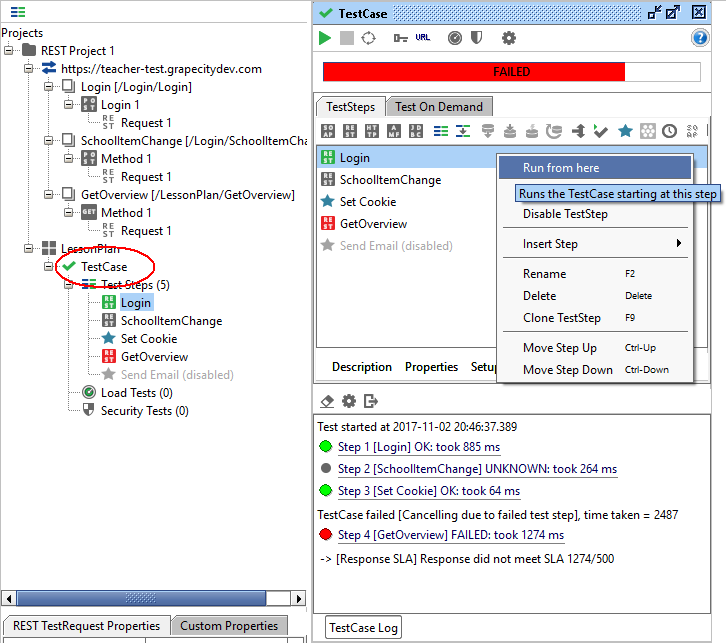Toggle the loop TestCase circular icon
This screenshot has width=726, height=643.
point(369,38)
